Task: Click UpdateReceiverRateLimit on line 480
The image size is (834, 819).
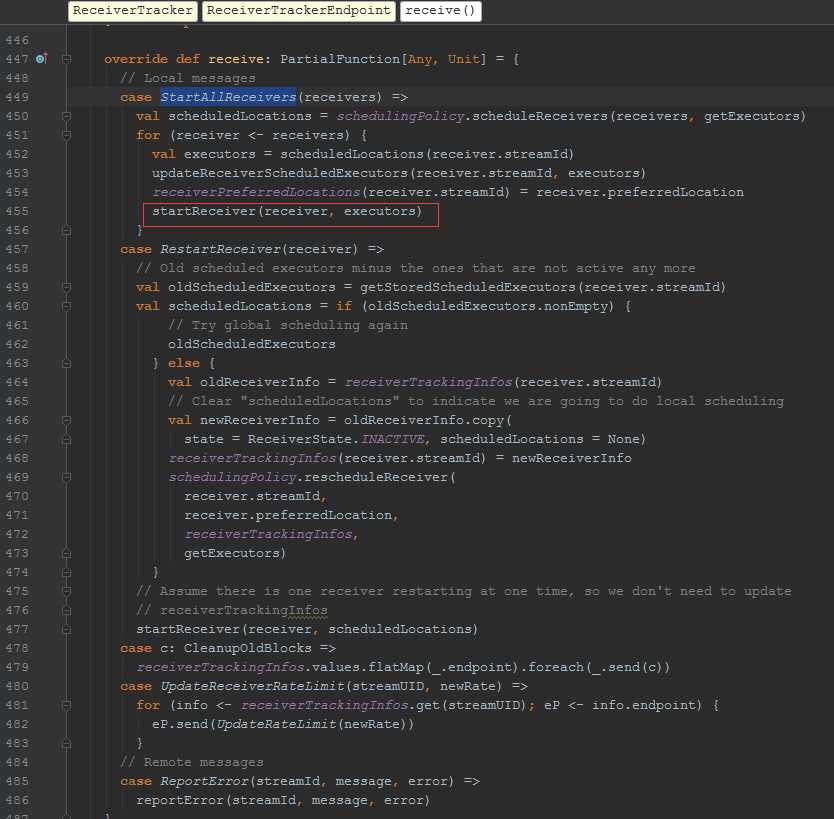Action: [x=252, y=686]
